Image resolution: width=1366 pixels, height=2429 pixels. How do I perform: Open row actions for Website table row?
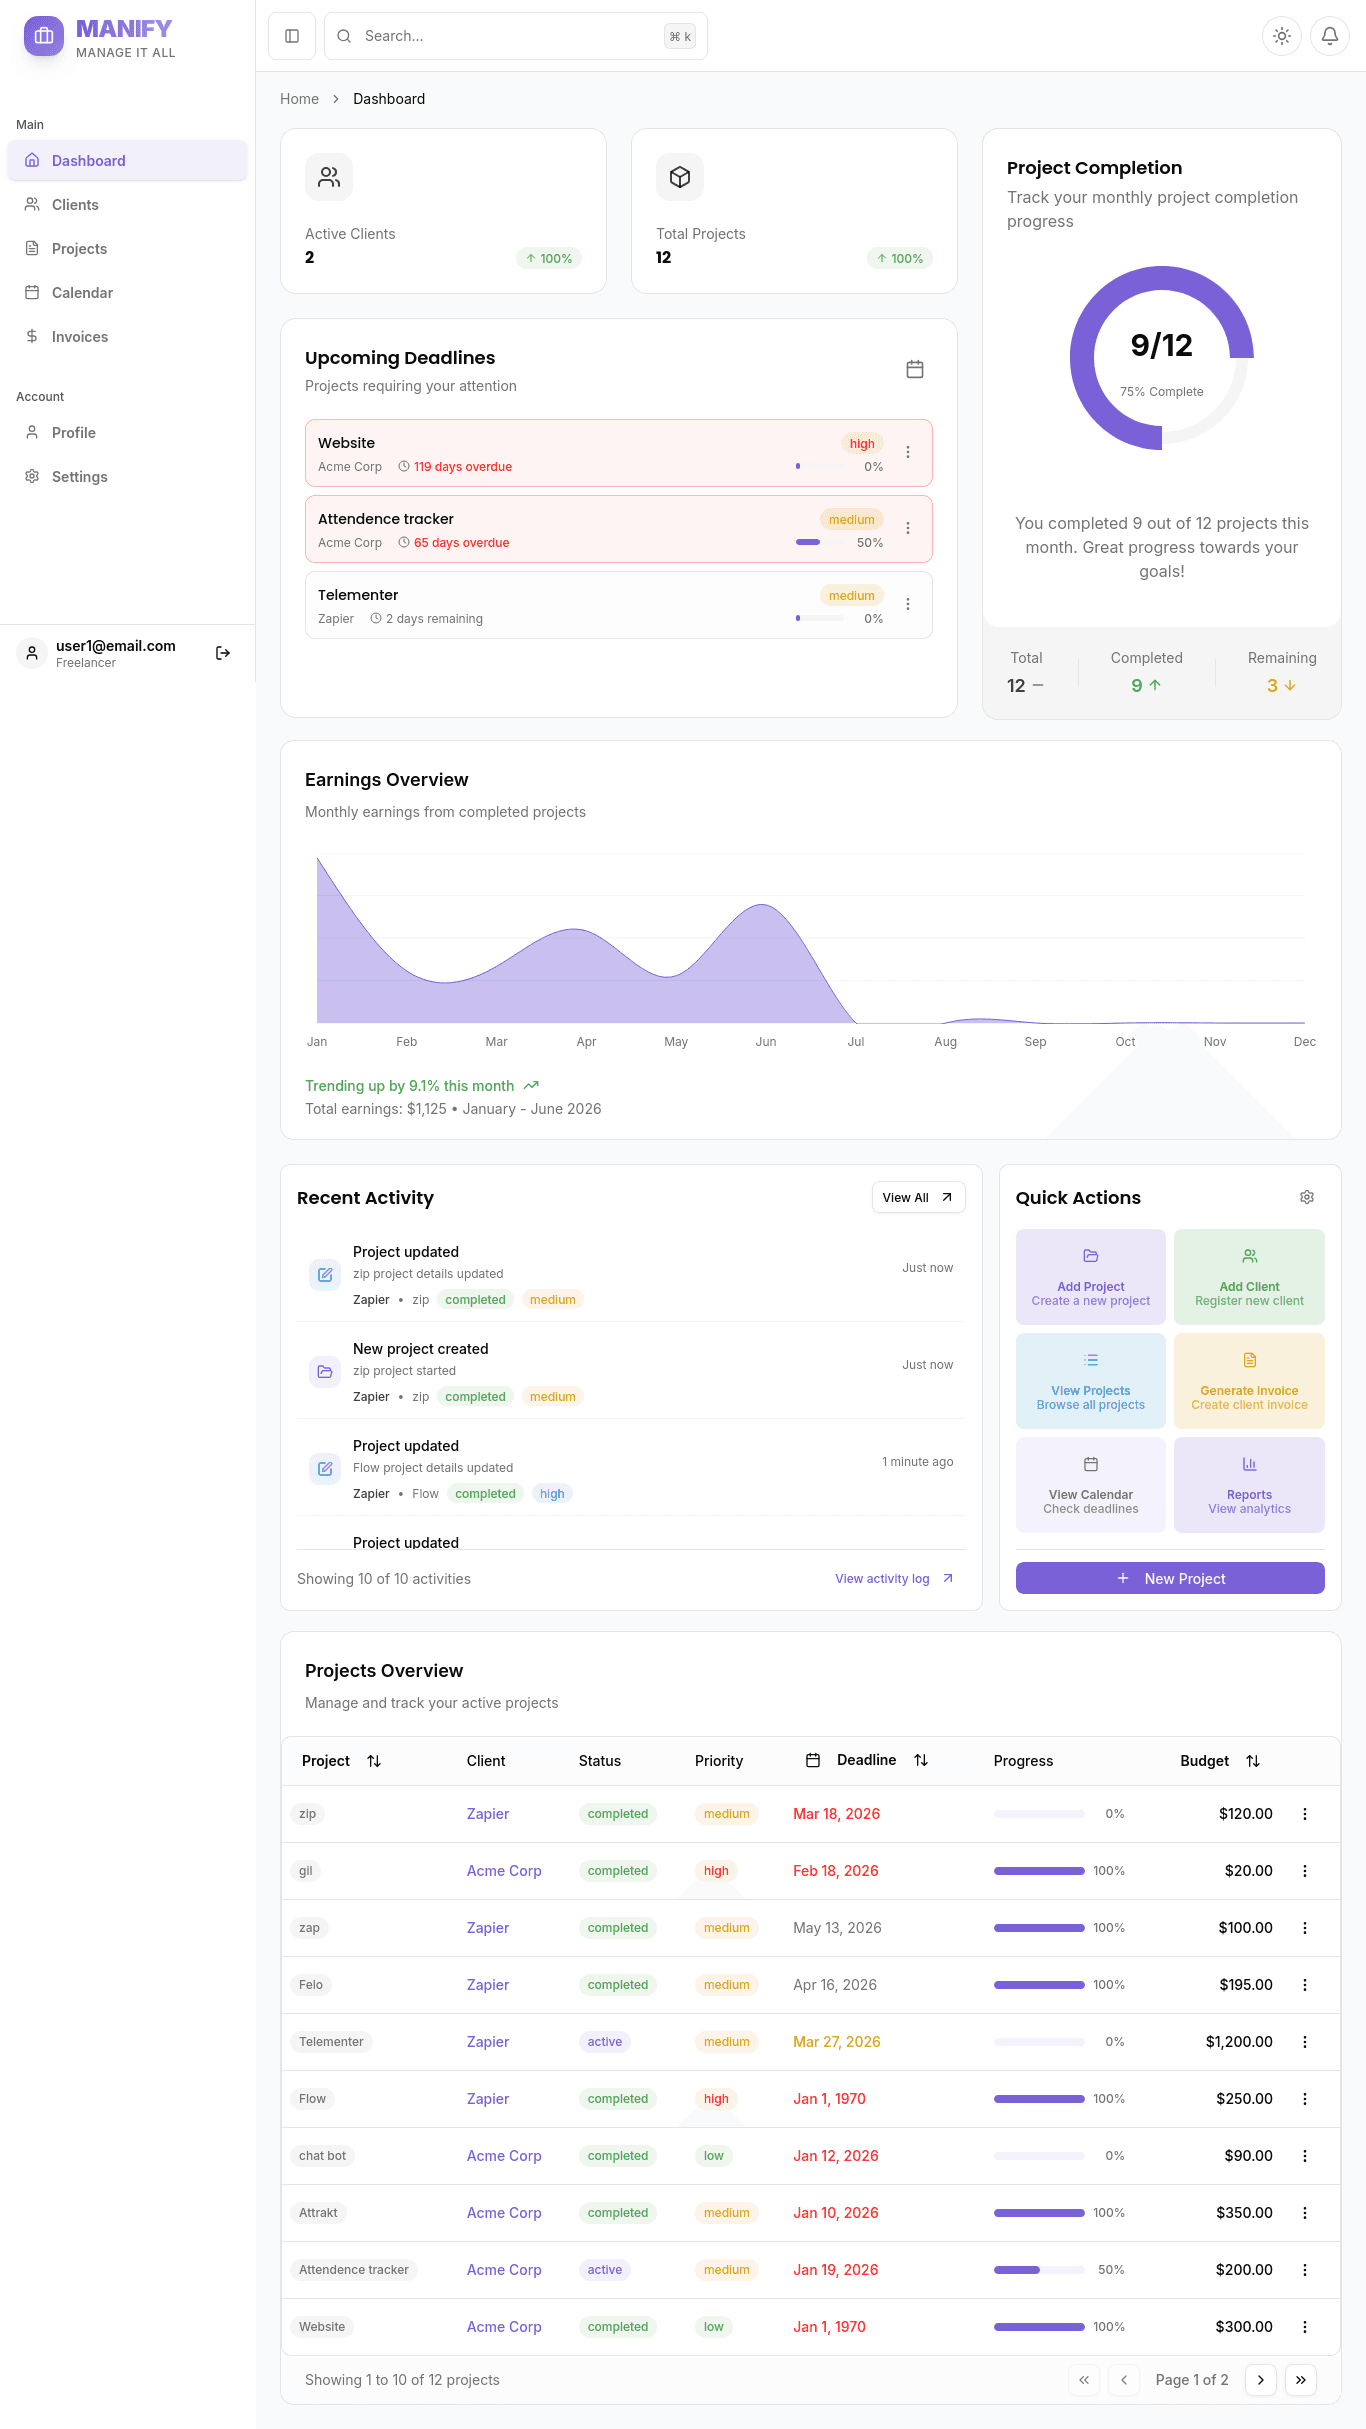coord(1304,2327)
